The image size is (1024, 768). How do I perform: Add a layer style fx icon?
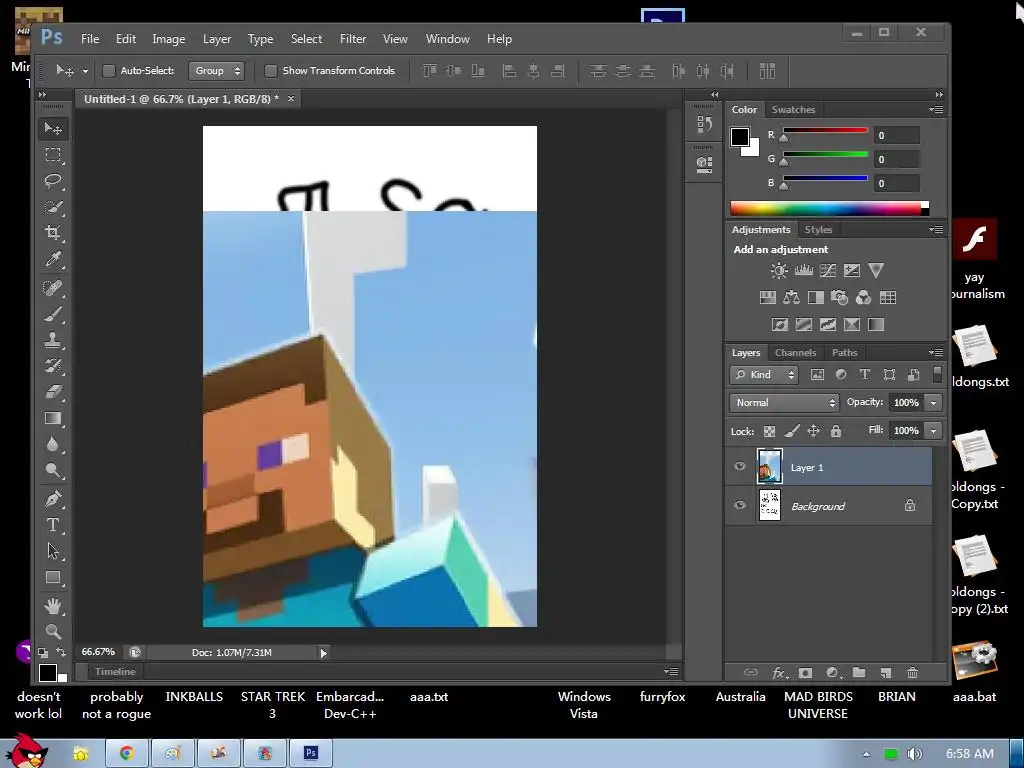pos(779,673)
